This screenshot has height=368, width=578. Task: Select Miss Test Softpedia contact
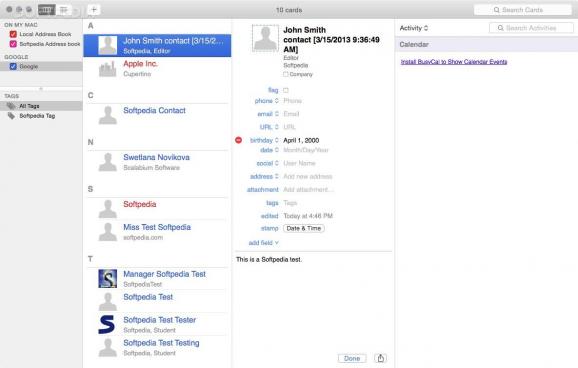pos(157,232)
